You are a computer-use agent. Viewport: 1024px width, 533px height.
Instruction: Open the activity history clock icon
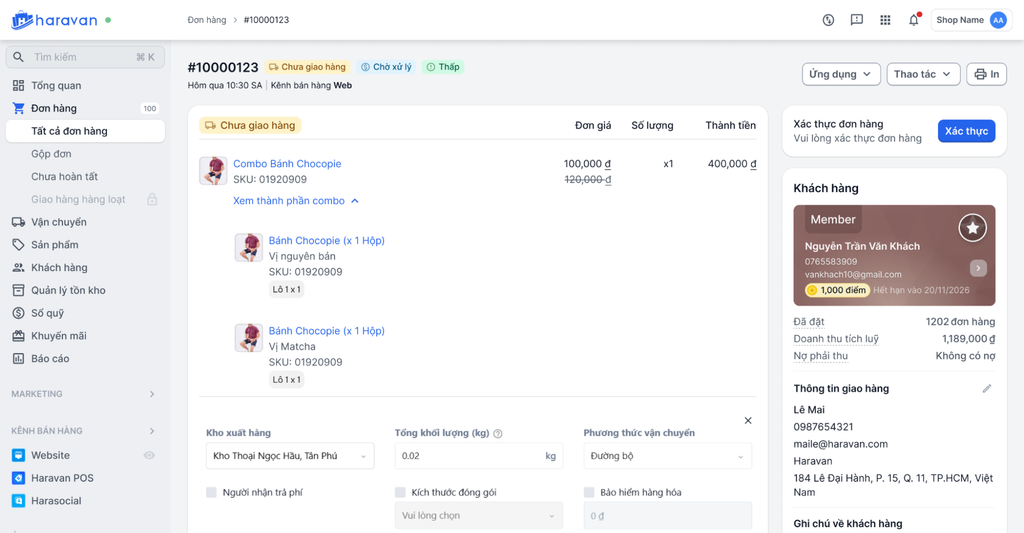click(828, 20)
